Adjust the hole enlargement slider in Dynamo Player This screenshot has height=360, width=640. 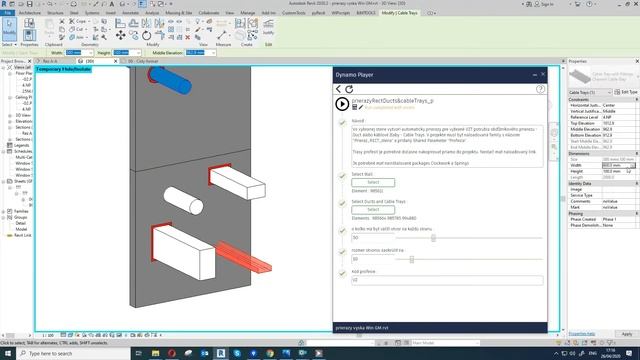pos(433,238)
